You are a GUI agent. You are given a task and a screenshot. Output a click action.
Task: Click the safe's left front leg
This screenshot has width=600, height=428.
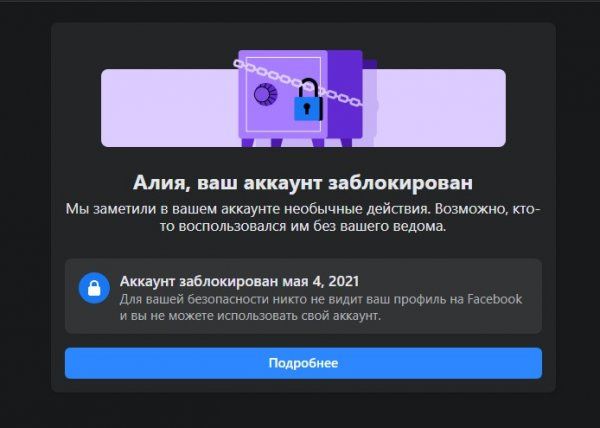click(x=248, y=143)
